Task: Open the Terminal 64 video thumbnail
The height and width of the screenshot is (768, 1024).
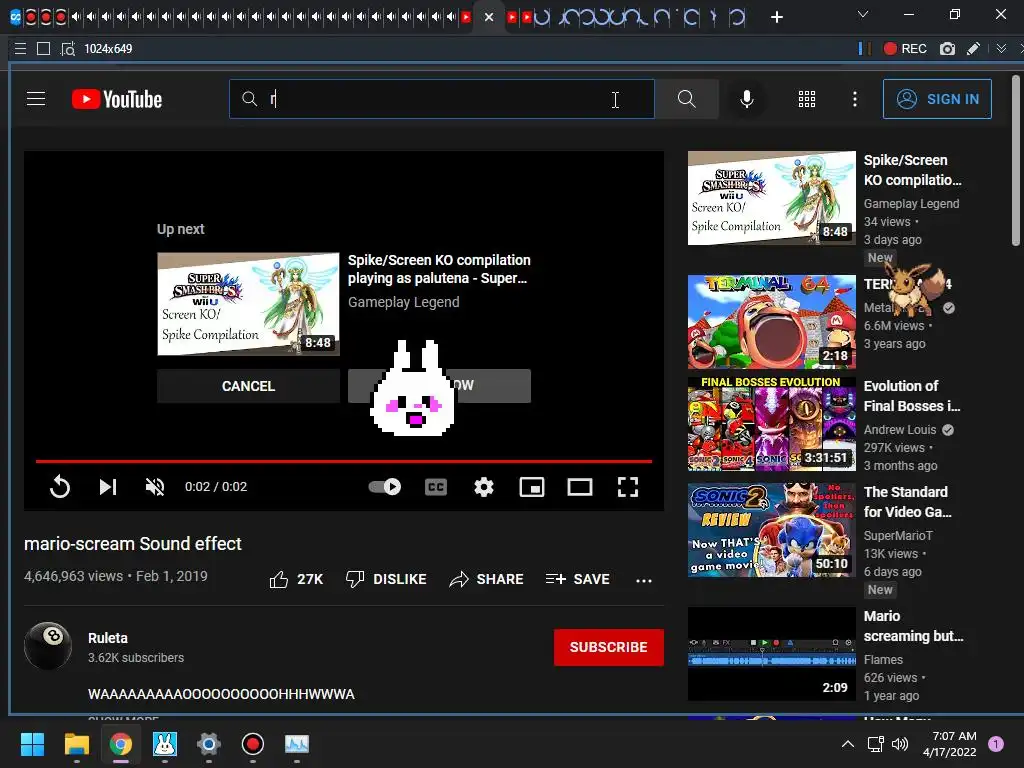Action: (x=771, y=321)
